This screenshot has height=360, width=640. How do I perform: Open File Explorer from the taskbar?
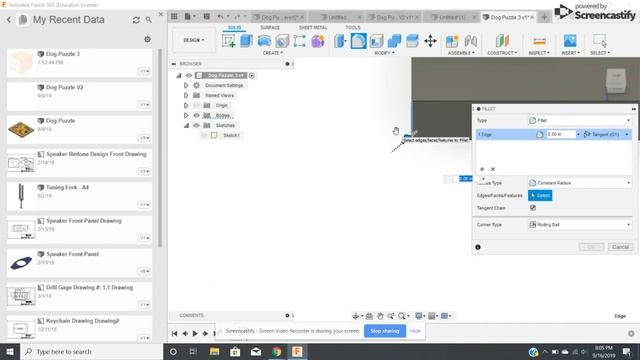[214, 351]
